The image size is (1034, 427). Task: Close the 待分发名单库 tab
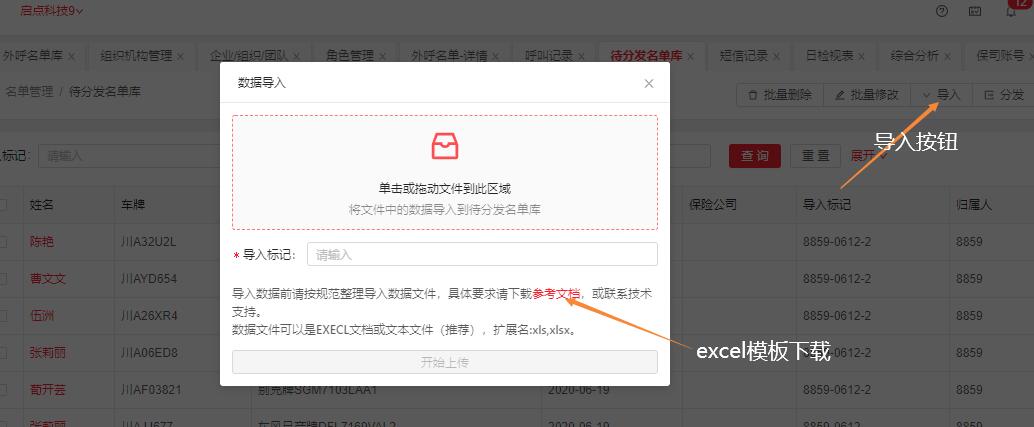click(690, 57)
